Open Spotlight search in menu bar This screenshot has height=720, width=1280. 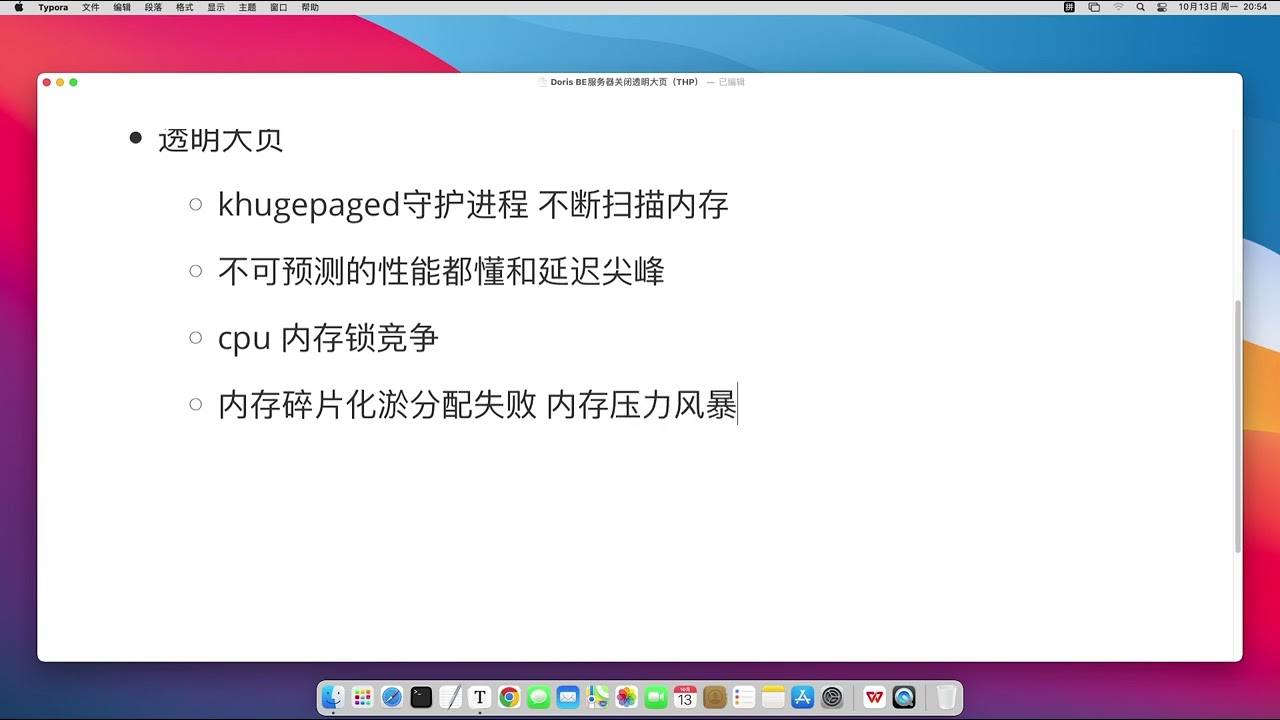click(1140, 7)
